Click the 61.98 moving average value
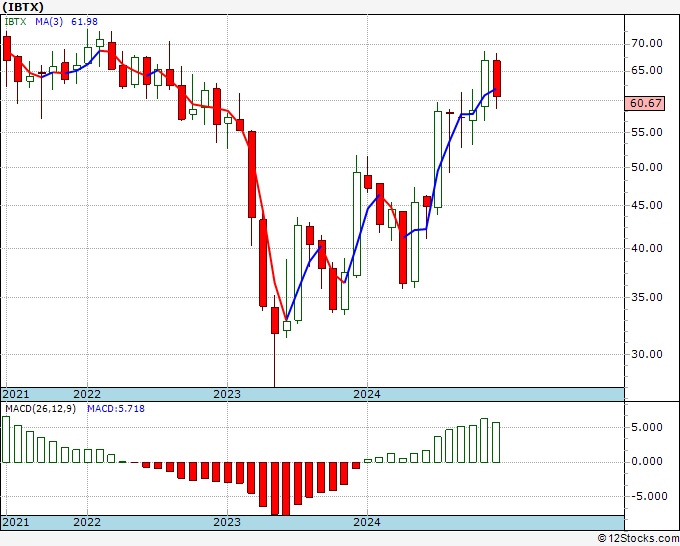Image resolution: width=680 pixels, height=546 pixels. (85, 22)
